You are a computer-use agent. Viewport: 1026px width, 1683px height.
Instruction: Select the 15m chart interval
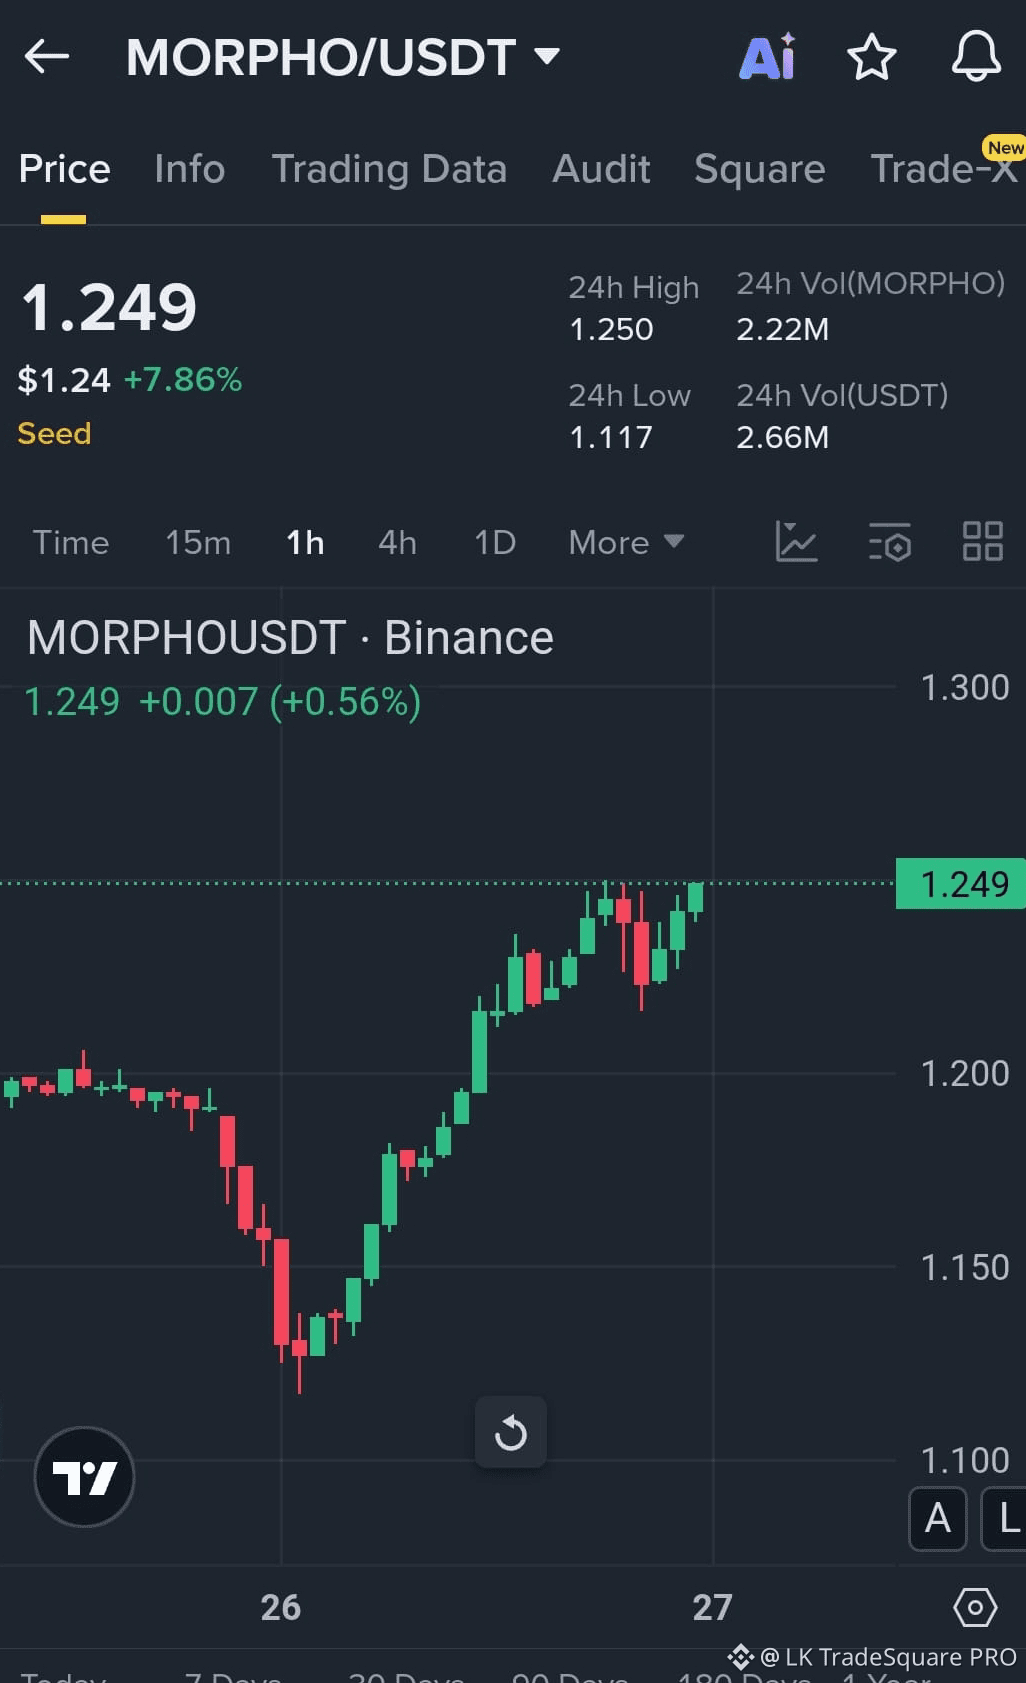198,542
